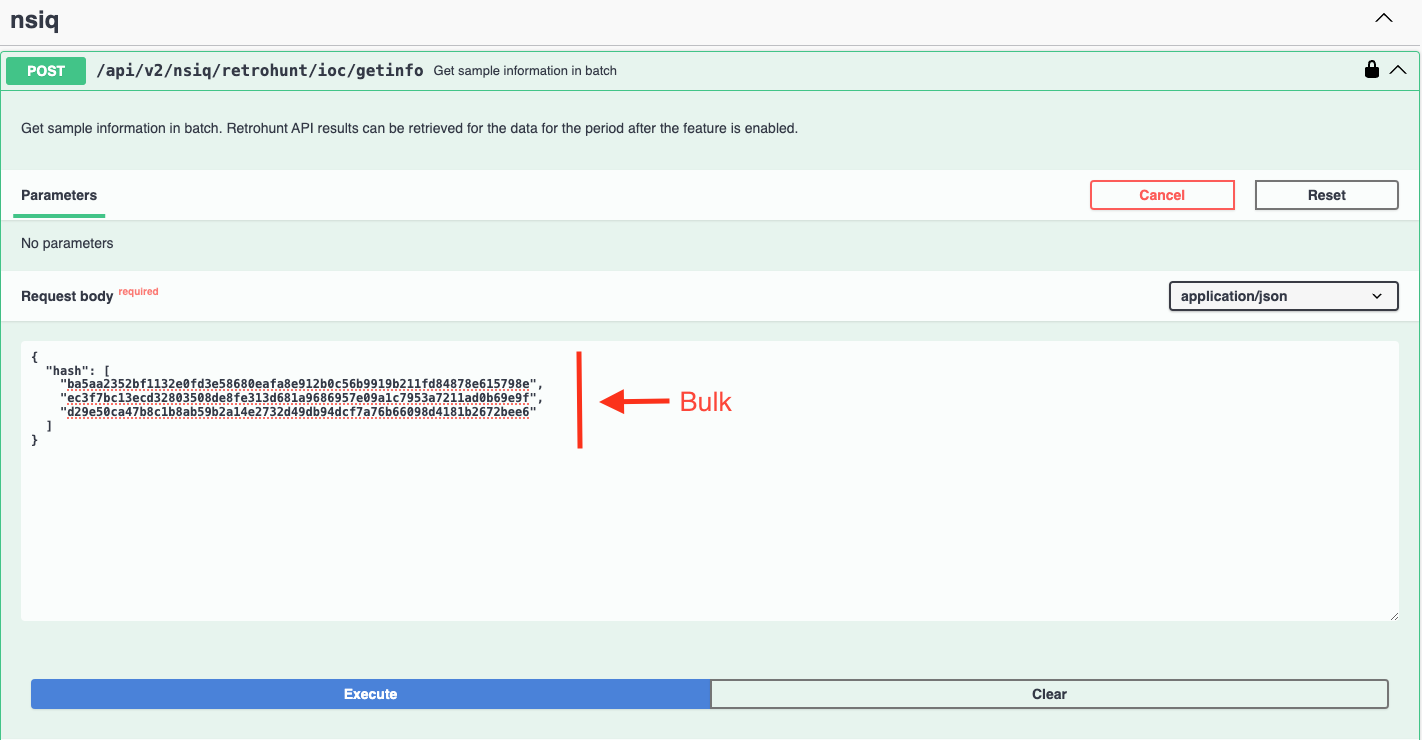The height and width of the screenshot is (740, 1422).
Task: Collapse the getinfo endpoint chevron
Action: tap(1398, 70)
